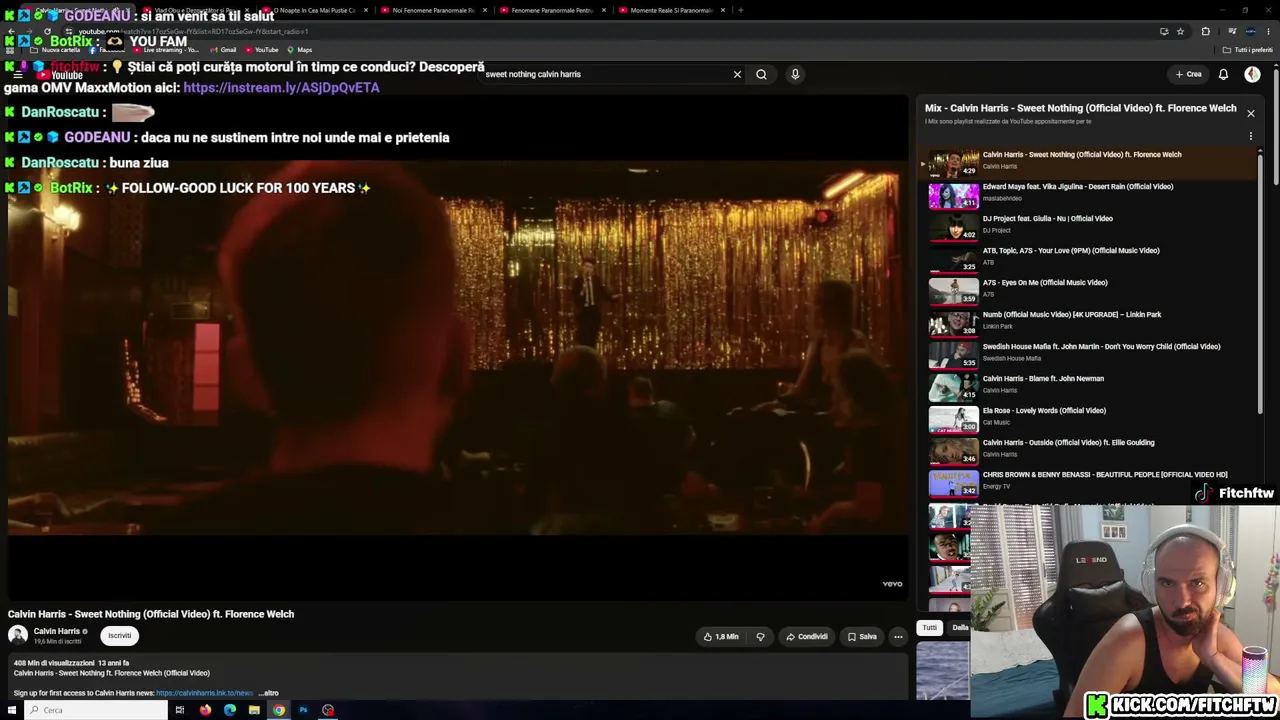Play 'ATB, Topic, A7S - Your Love (9PM)'
The height and width of the screenshot is (720, 1280).
[x=1090, y=259]
